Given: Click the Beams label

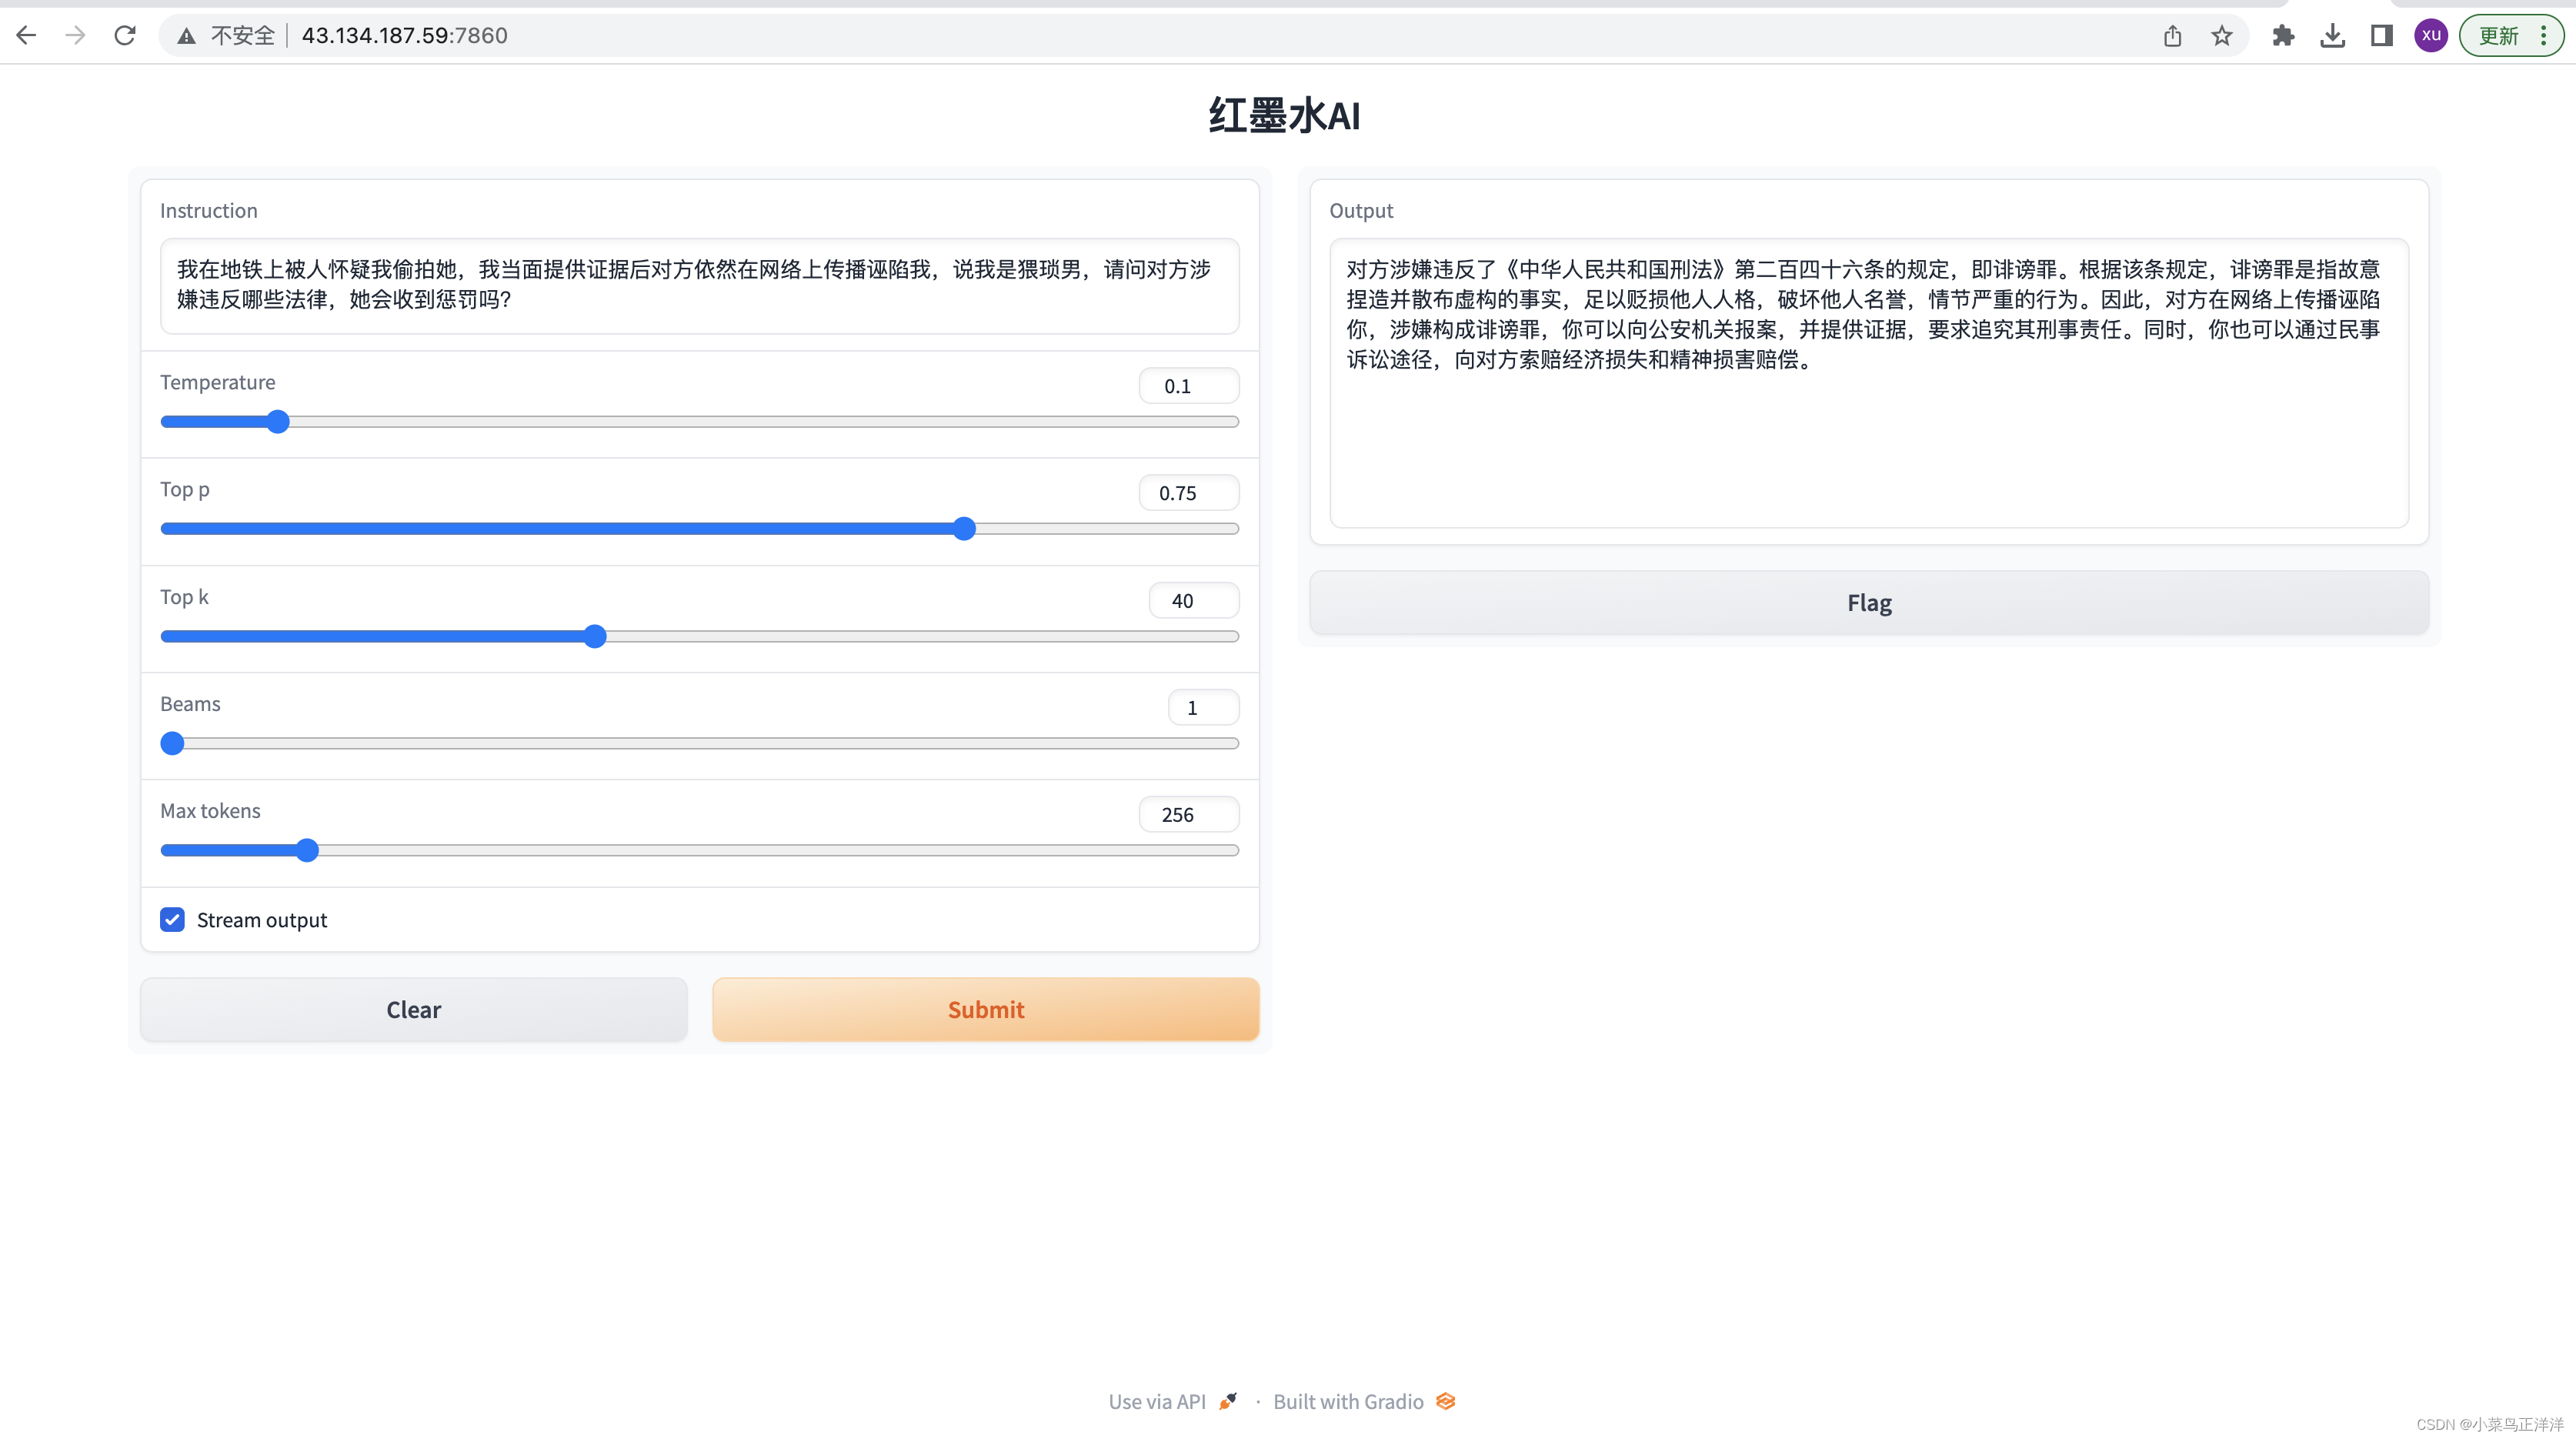Looking at the screenshot, I should (x=190, y=704).
